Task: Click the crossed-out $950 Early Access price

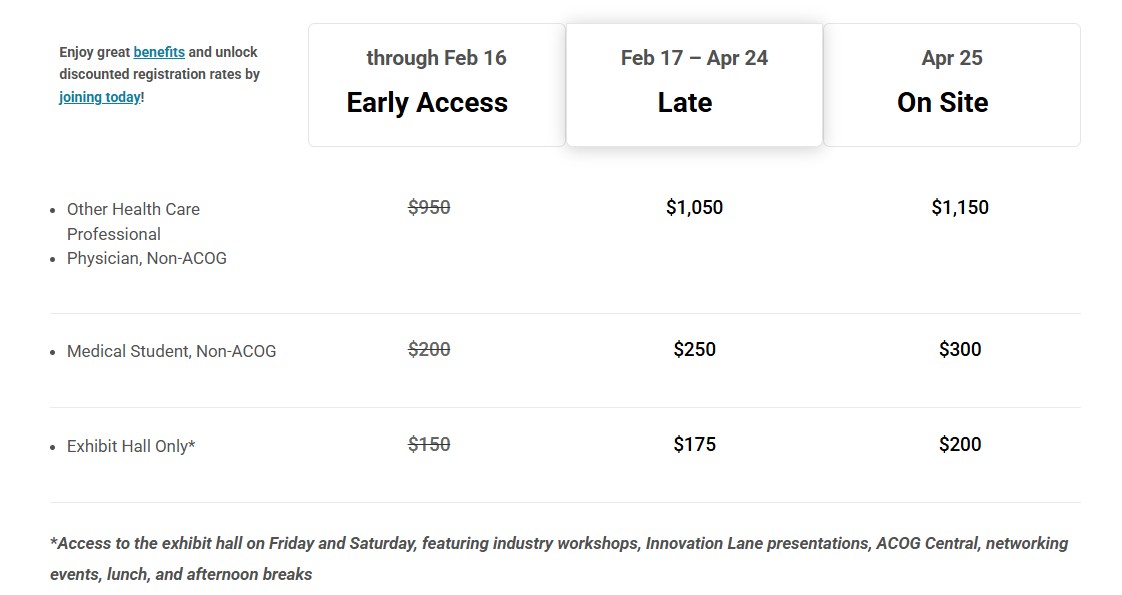Action: pyautogui.click(x=429, y=207)
